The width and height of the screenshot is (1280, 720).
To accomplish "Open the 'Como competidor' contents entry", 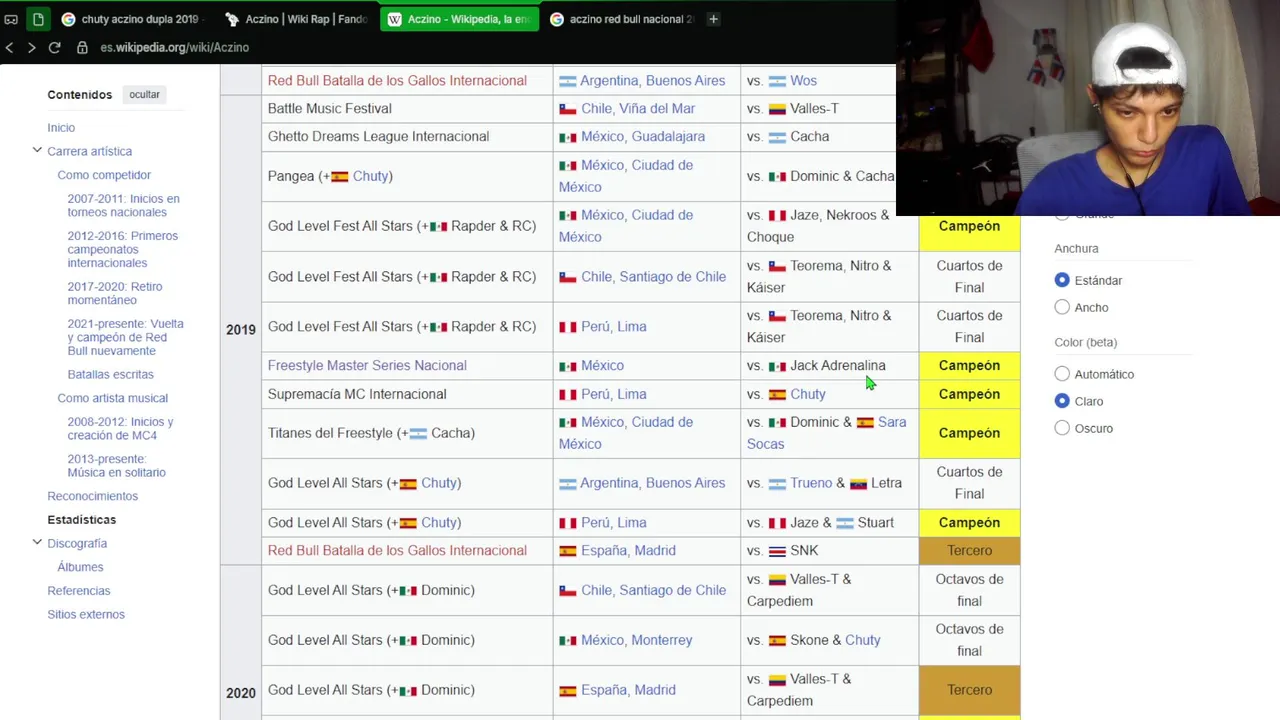I will 104,175.
